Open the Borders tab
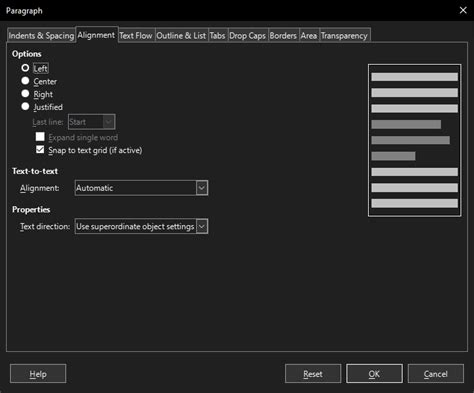 pos(283,36)
